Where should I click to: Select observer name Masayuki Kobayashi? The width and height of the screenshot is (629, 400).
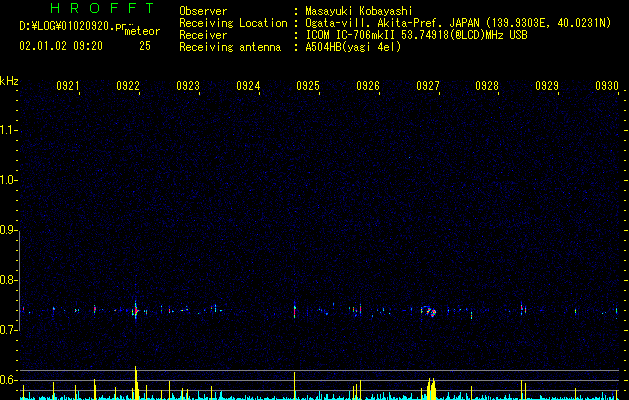click(359, 11)
